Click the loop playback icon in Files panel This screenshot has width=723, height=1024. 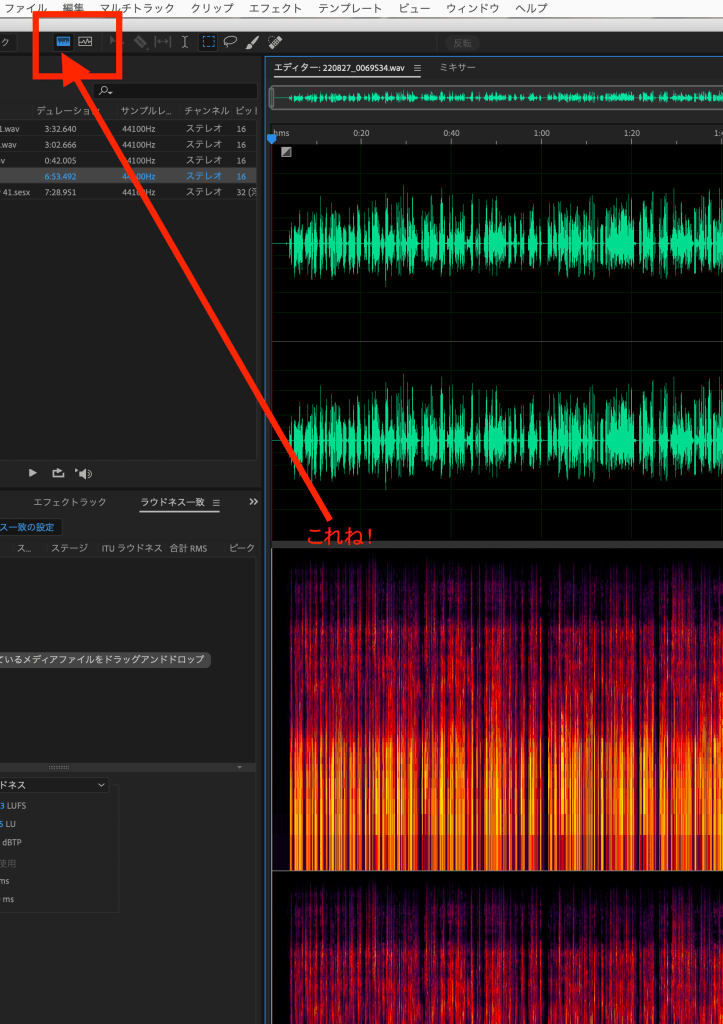[x=58, y=473]
